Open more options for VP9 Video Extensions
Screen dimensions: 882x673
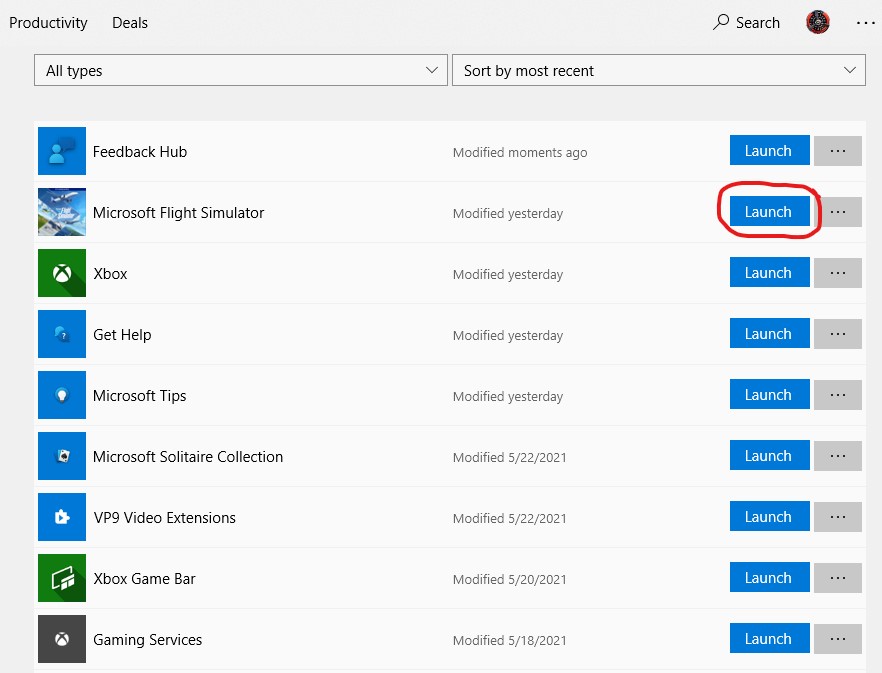838,517
